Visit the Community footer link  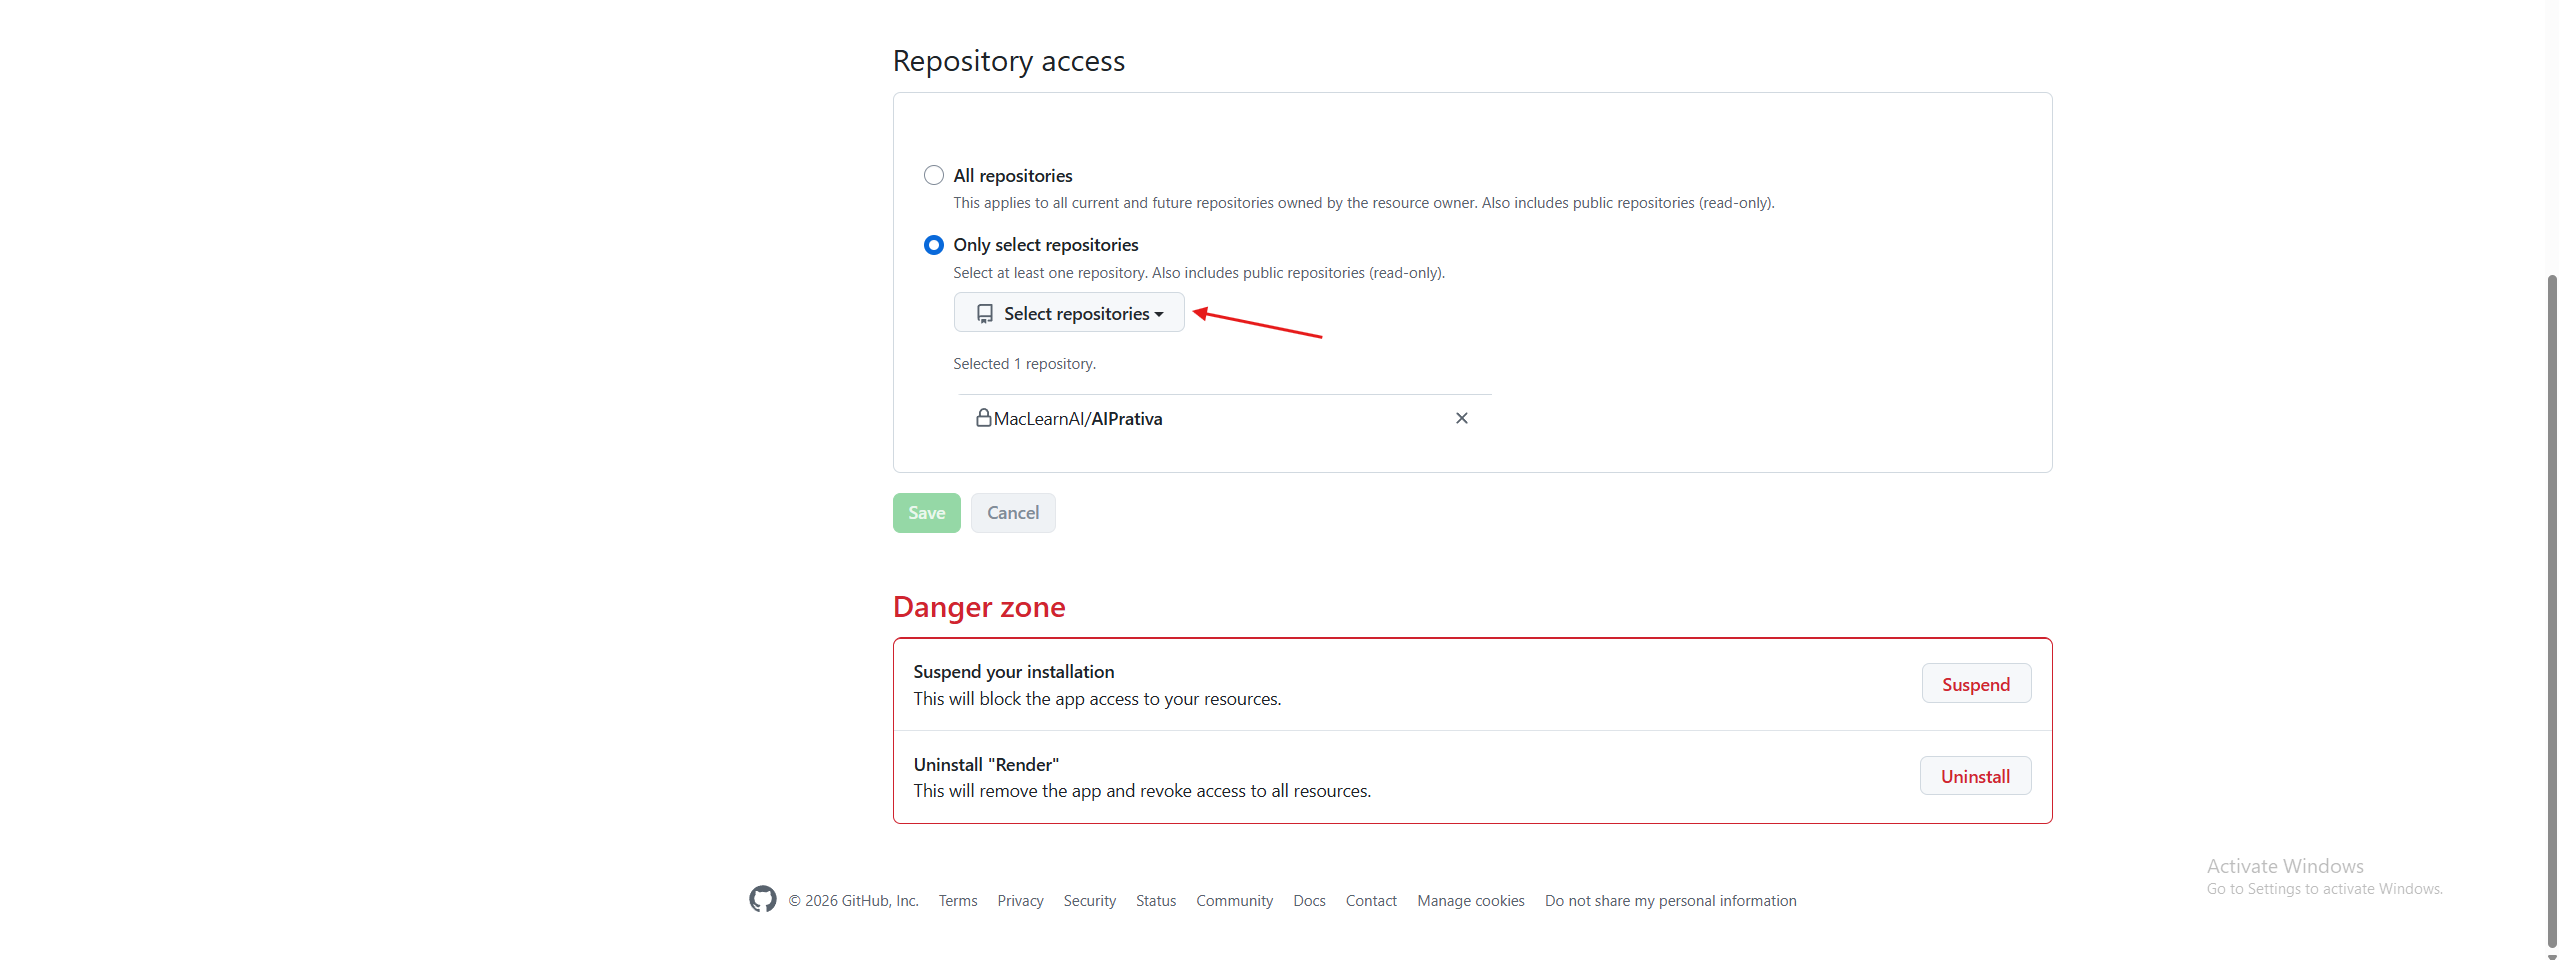[1234, 901]
